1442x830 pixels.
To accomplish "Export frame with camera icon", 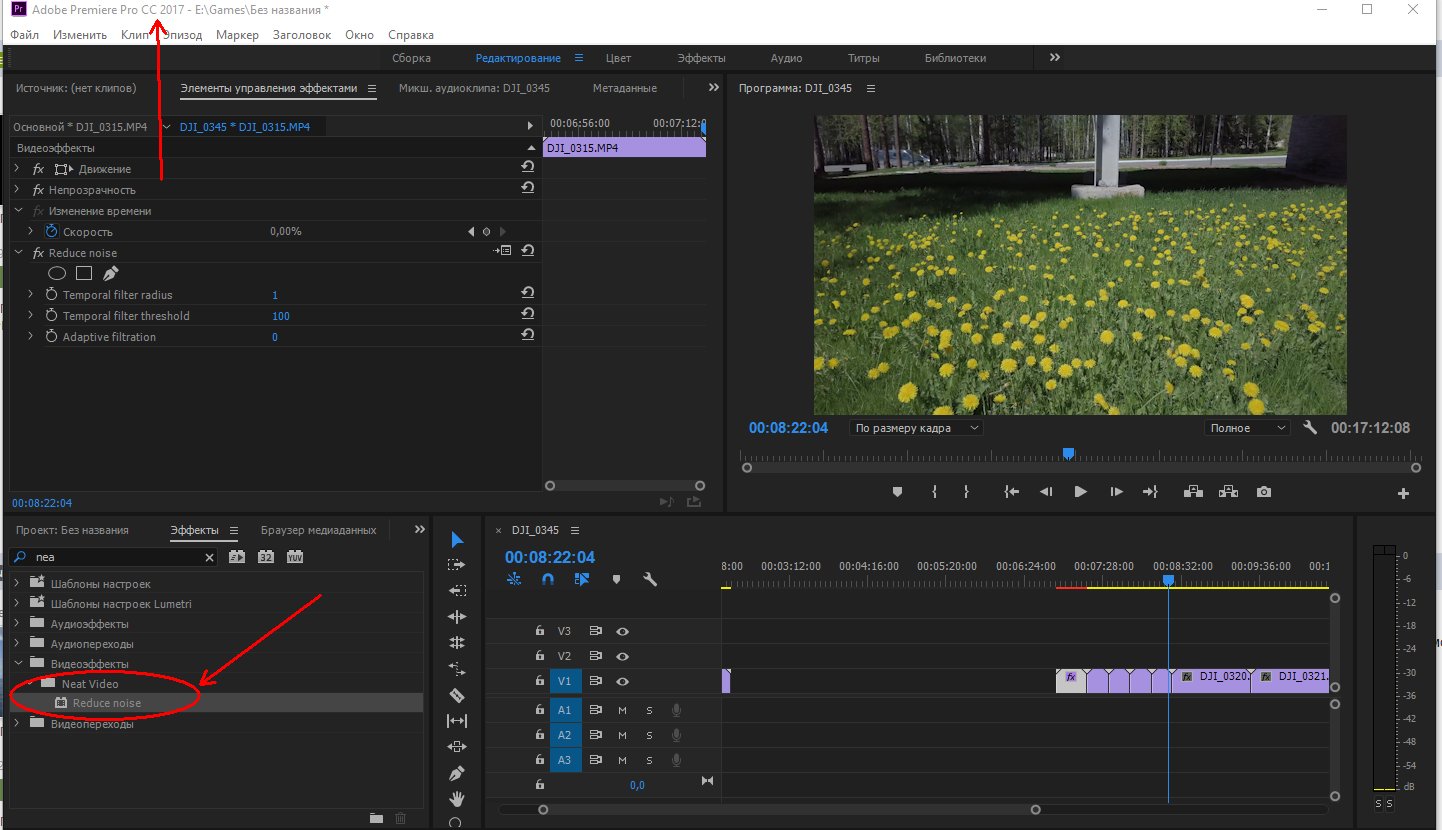I will tap(1264, 492).
